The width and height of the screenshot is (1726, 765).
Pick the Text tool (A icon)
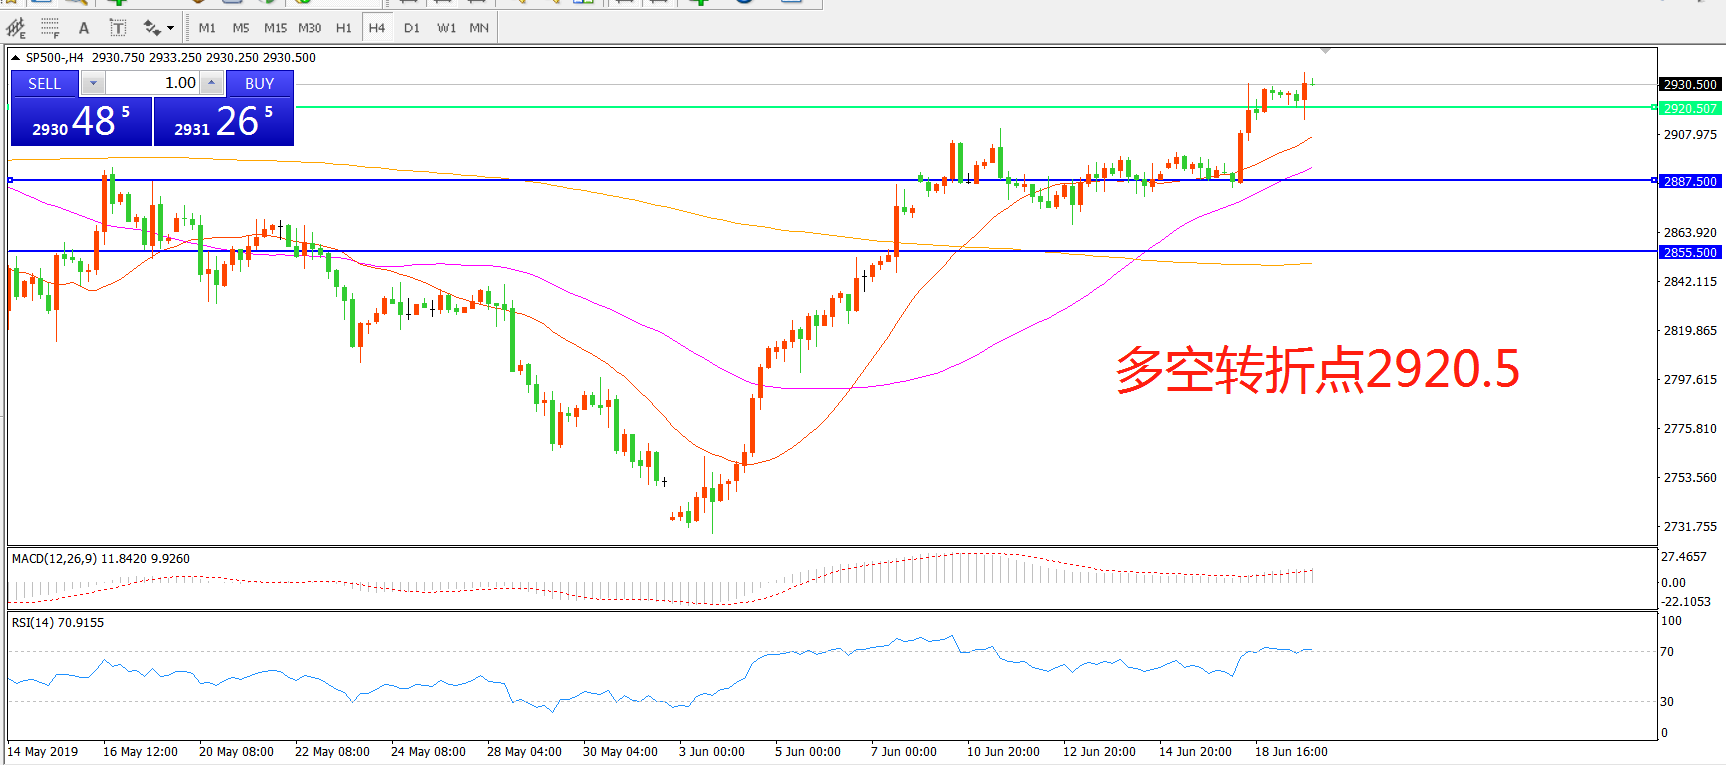coord(84,28)
